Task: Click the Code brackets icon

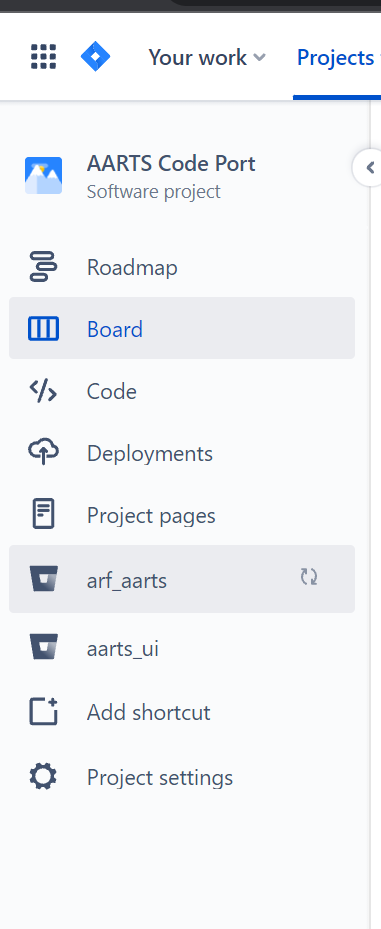Action: [43, 391]
